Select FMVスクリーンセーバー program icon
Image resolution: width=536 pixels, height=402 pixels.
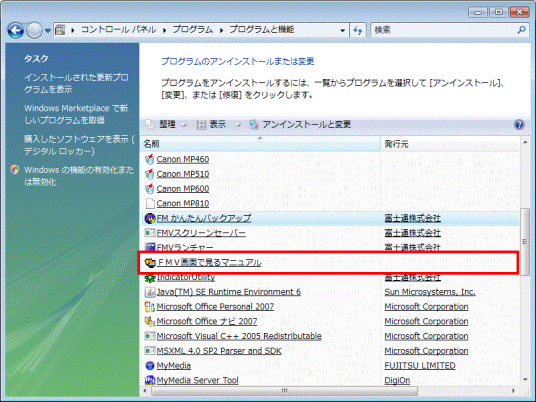pos(150,233)
